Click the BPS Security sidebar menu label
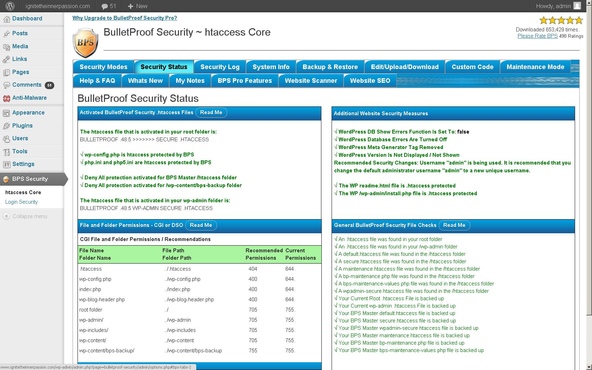Image resolution: width=592 pixels, height=370 pixels. click(x=30, y=179)
